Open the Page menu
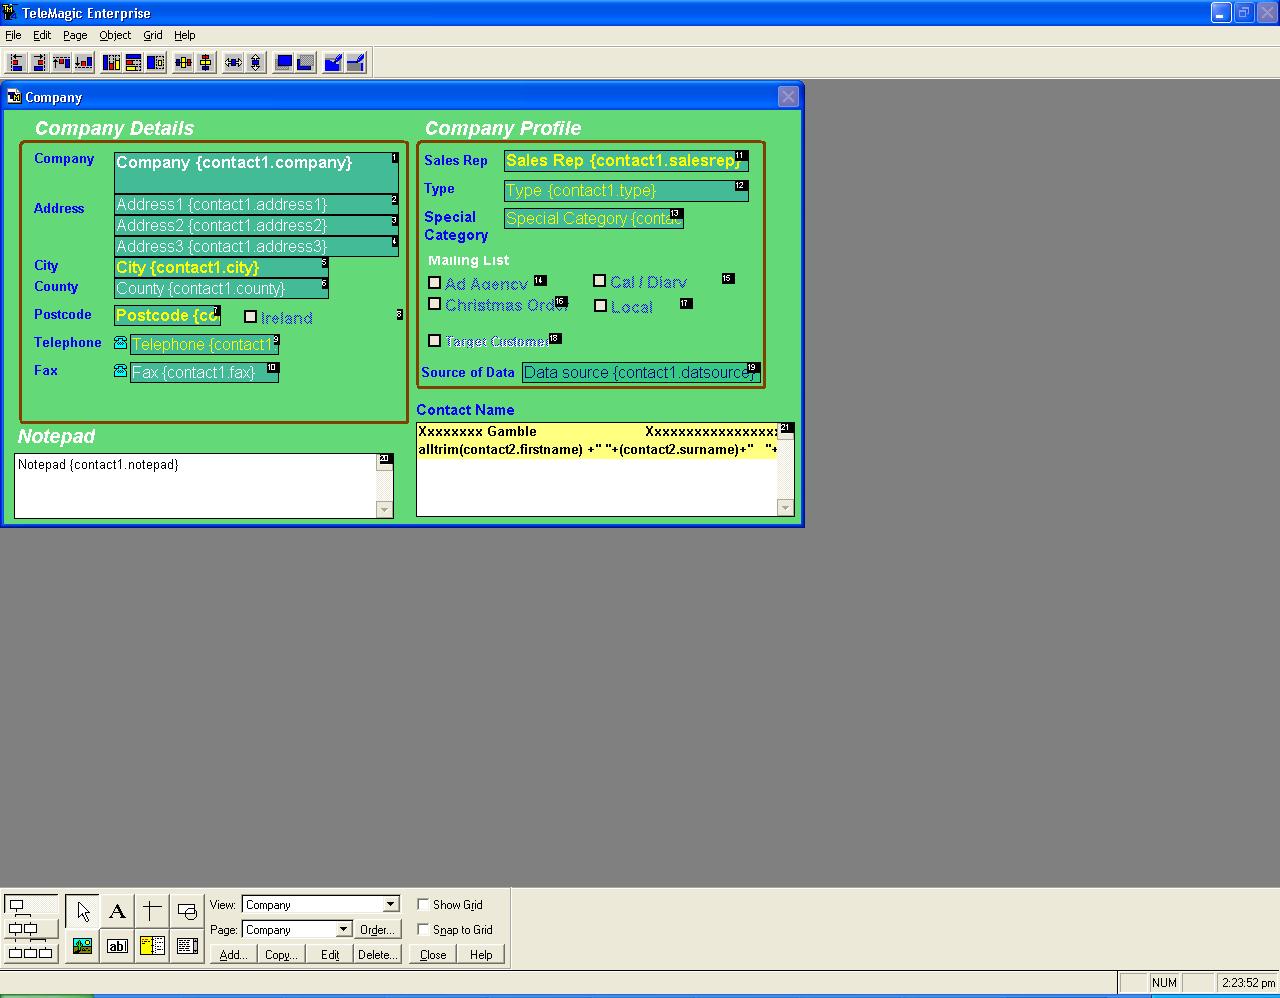Viewport: 1280px width, 998px height. click(x=75, y=35)
